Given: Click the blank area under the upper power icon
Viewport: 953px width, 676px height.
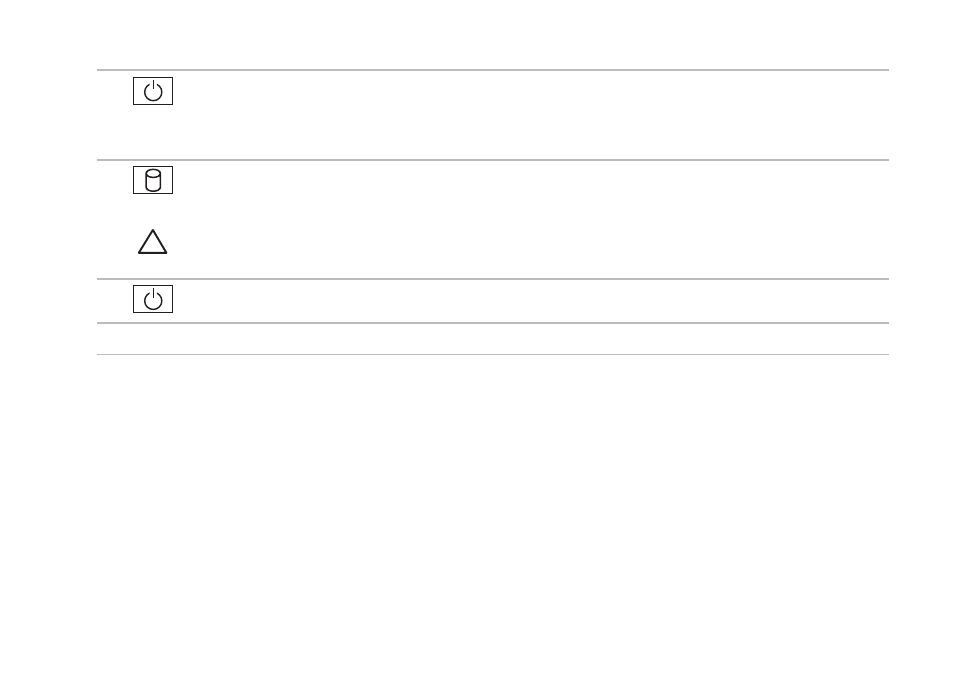Looking at the screenshot, I should pos(153,131).
